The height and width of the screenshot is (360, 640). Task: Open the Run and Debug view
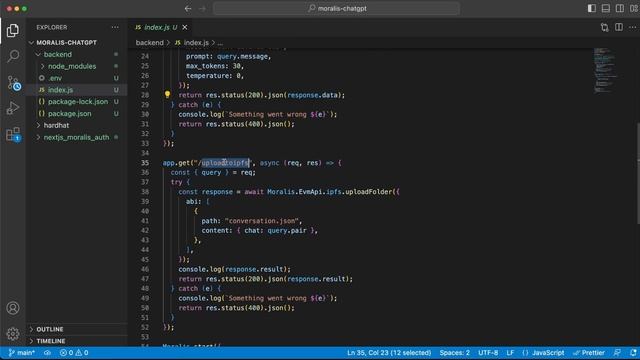point(13,108)
